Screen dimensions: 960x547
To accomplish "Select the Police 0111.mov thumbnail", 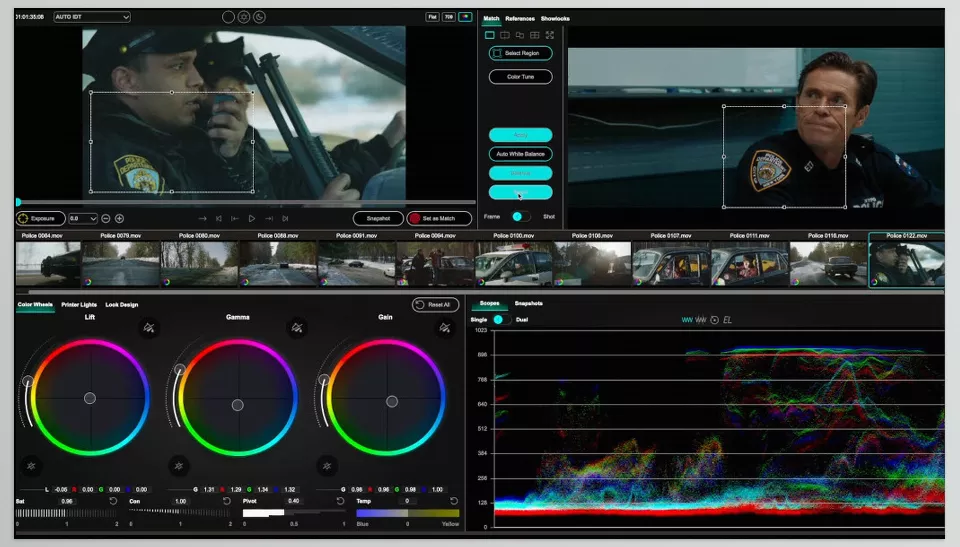I will tap(749, 264).
